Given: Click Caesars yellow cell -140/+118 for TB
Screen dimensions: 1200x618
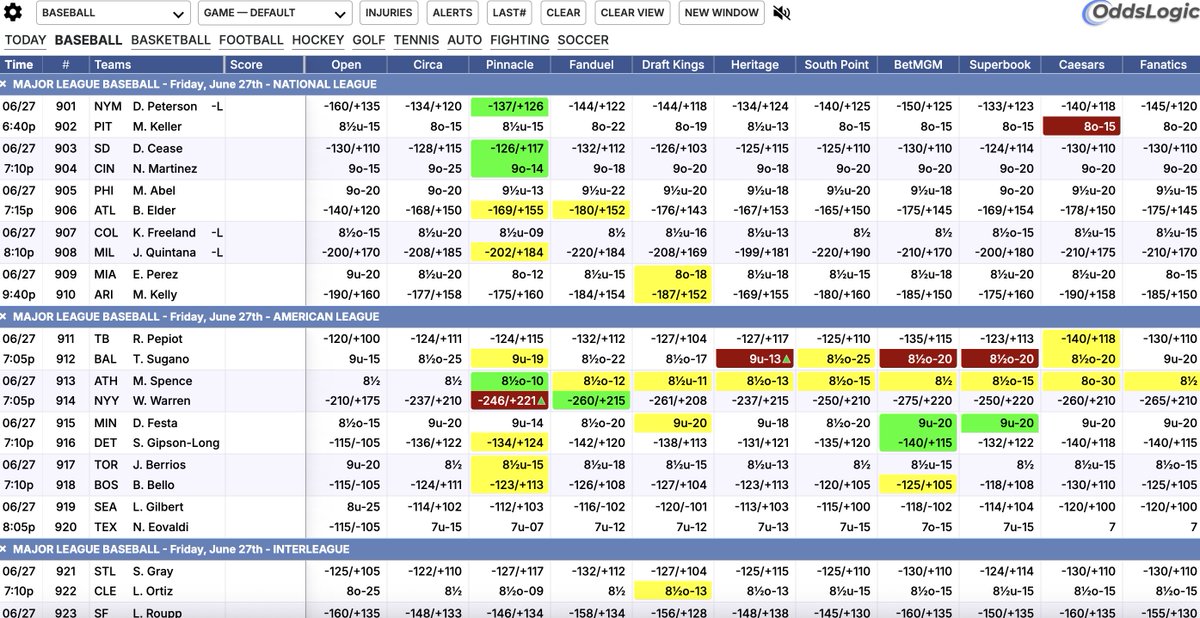Looking at the screenshot, I should point(1081,339).
